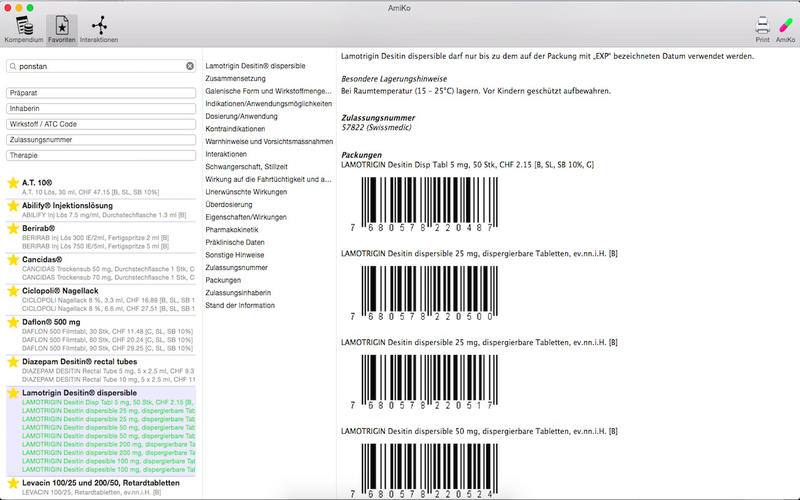This screenshot has width=800, height=500.
Task: Click CANCIDAS Trockensub 70 mg line
Action: 108,278
